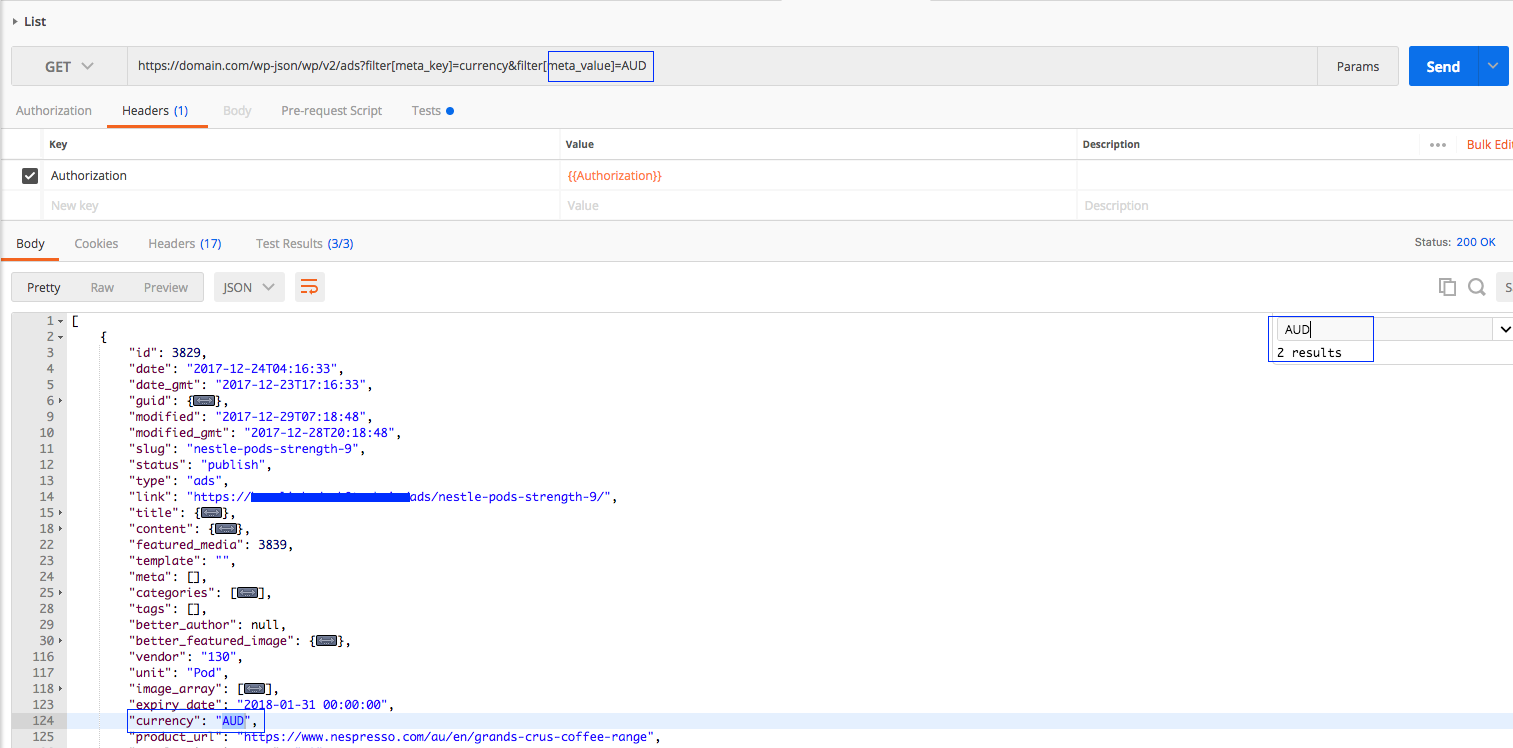This screenshot has width=1513, height=748.
Task: Expand the List section triangle
Action: coord(15,21)
